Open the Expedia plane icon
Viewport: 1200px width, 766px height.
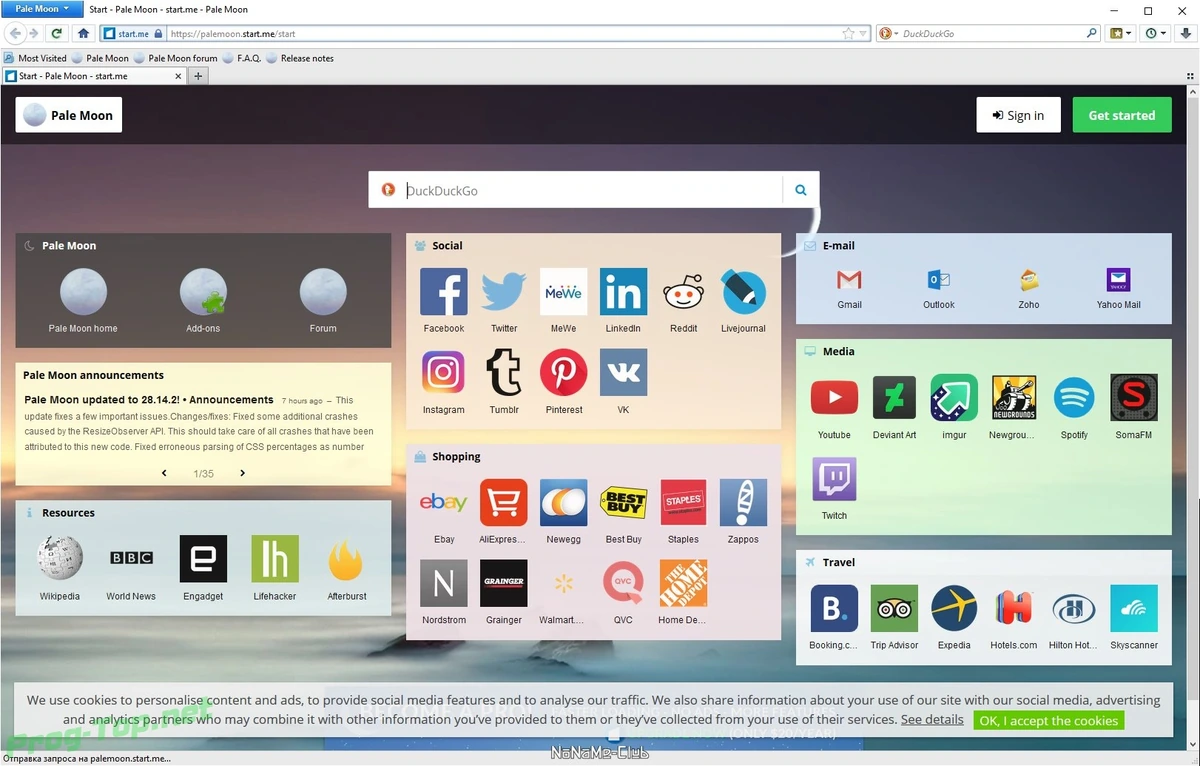pos(954,609)
